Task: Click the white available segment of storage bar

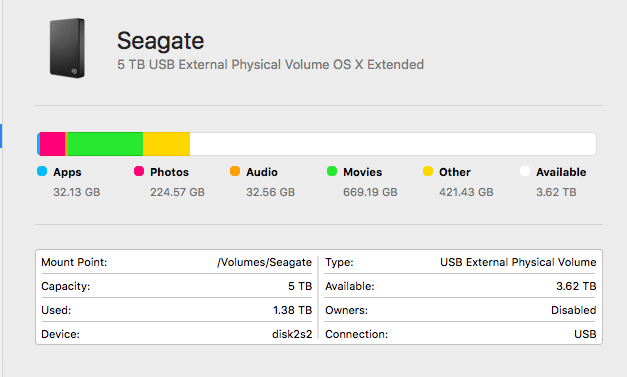Action: (393, 144)
